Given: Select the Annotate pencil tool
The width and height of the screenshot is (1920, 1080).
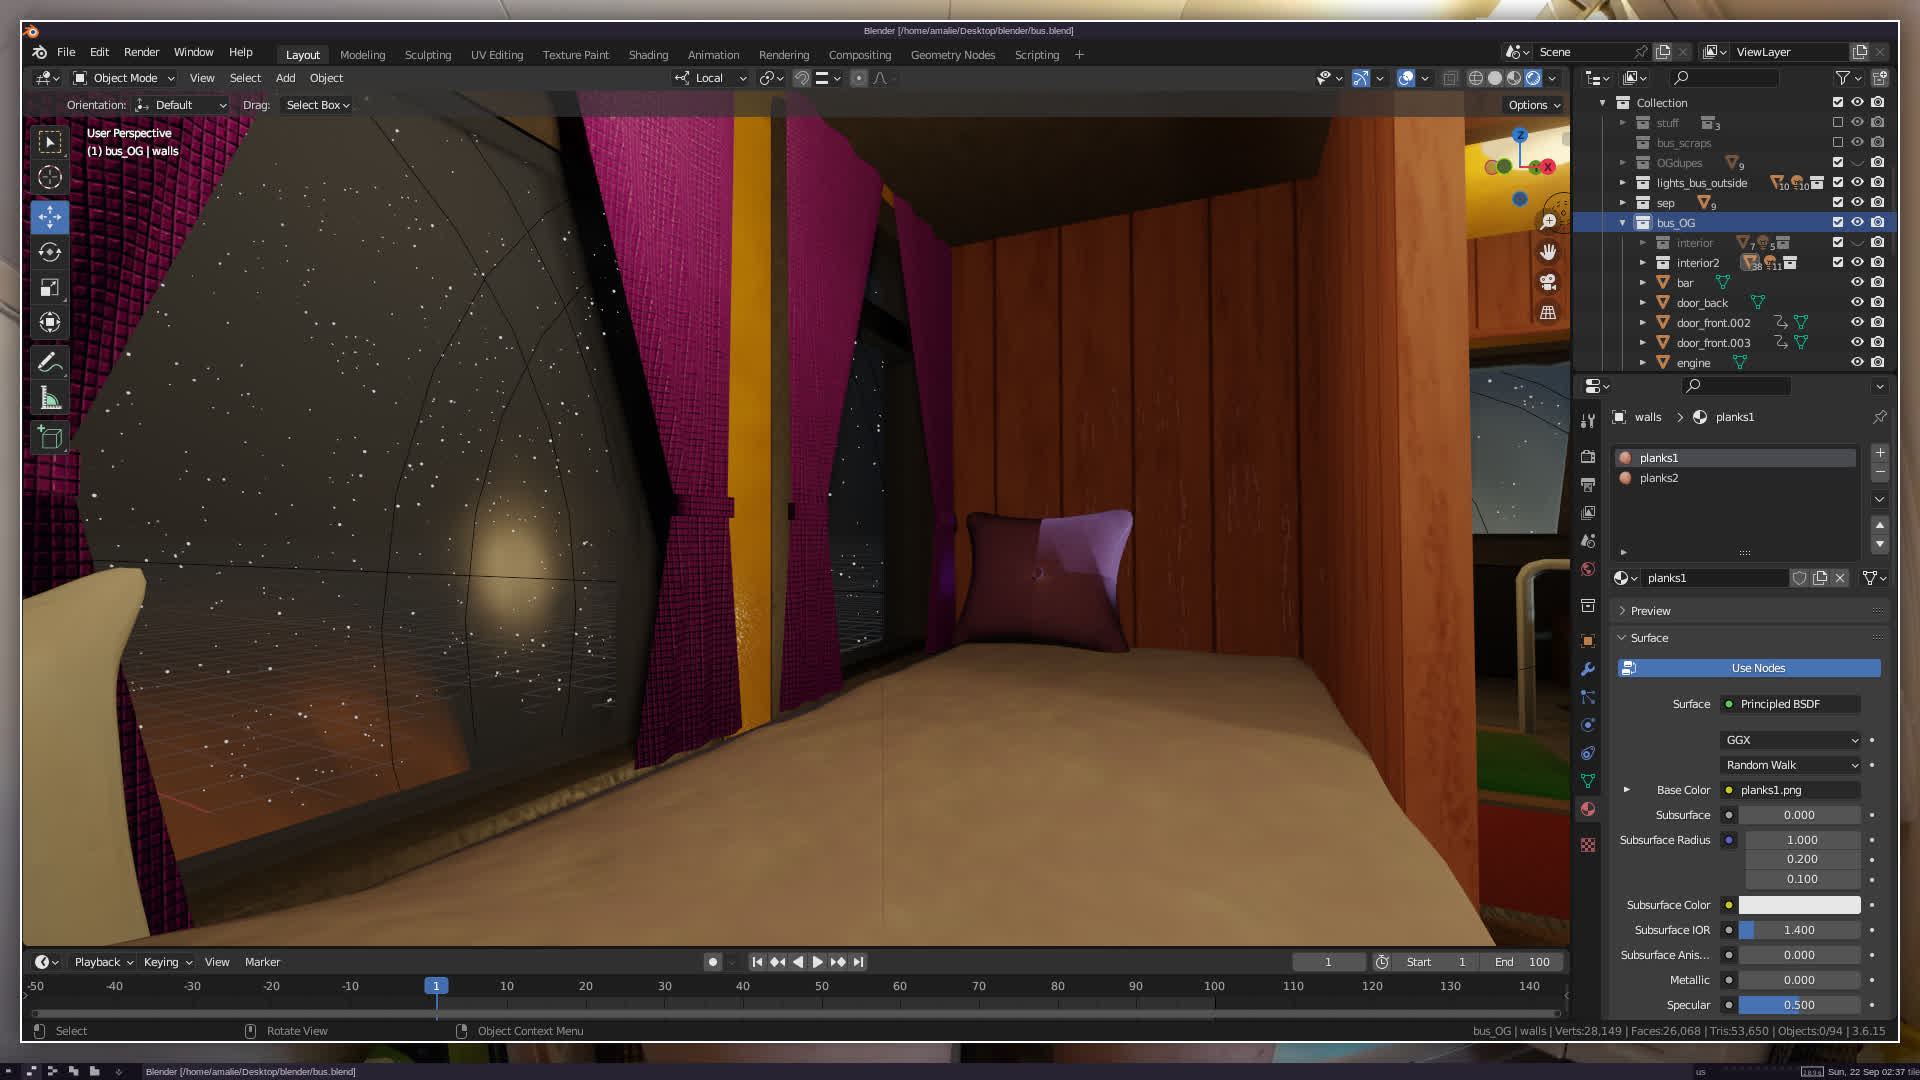Looking at the screenshot, I should (x=50, y=362).
